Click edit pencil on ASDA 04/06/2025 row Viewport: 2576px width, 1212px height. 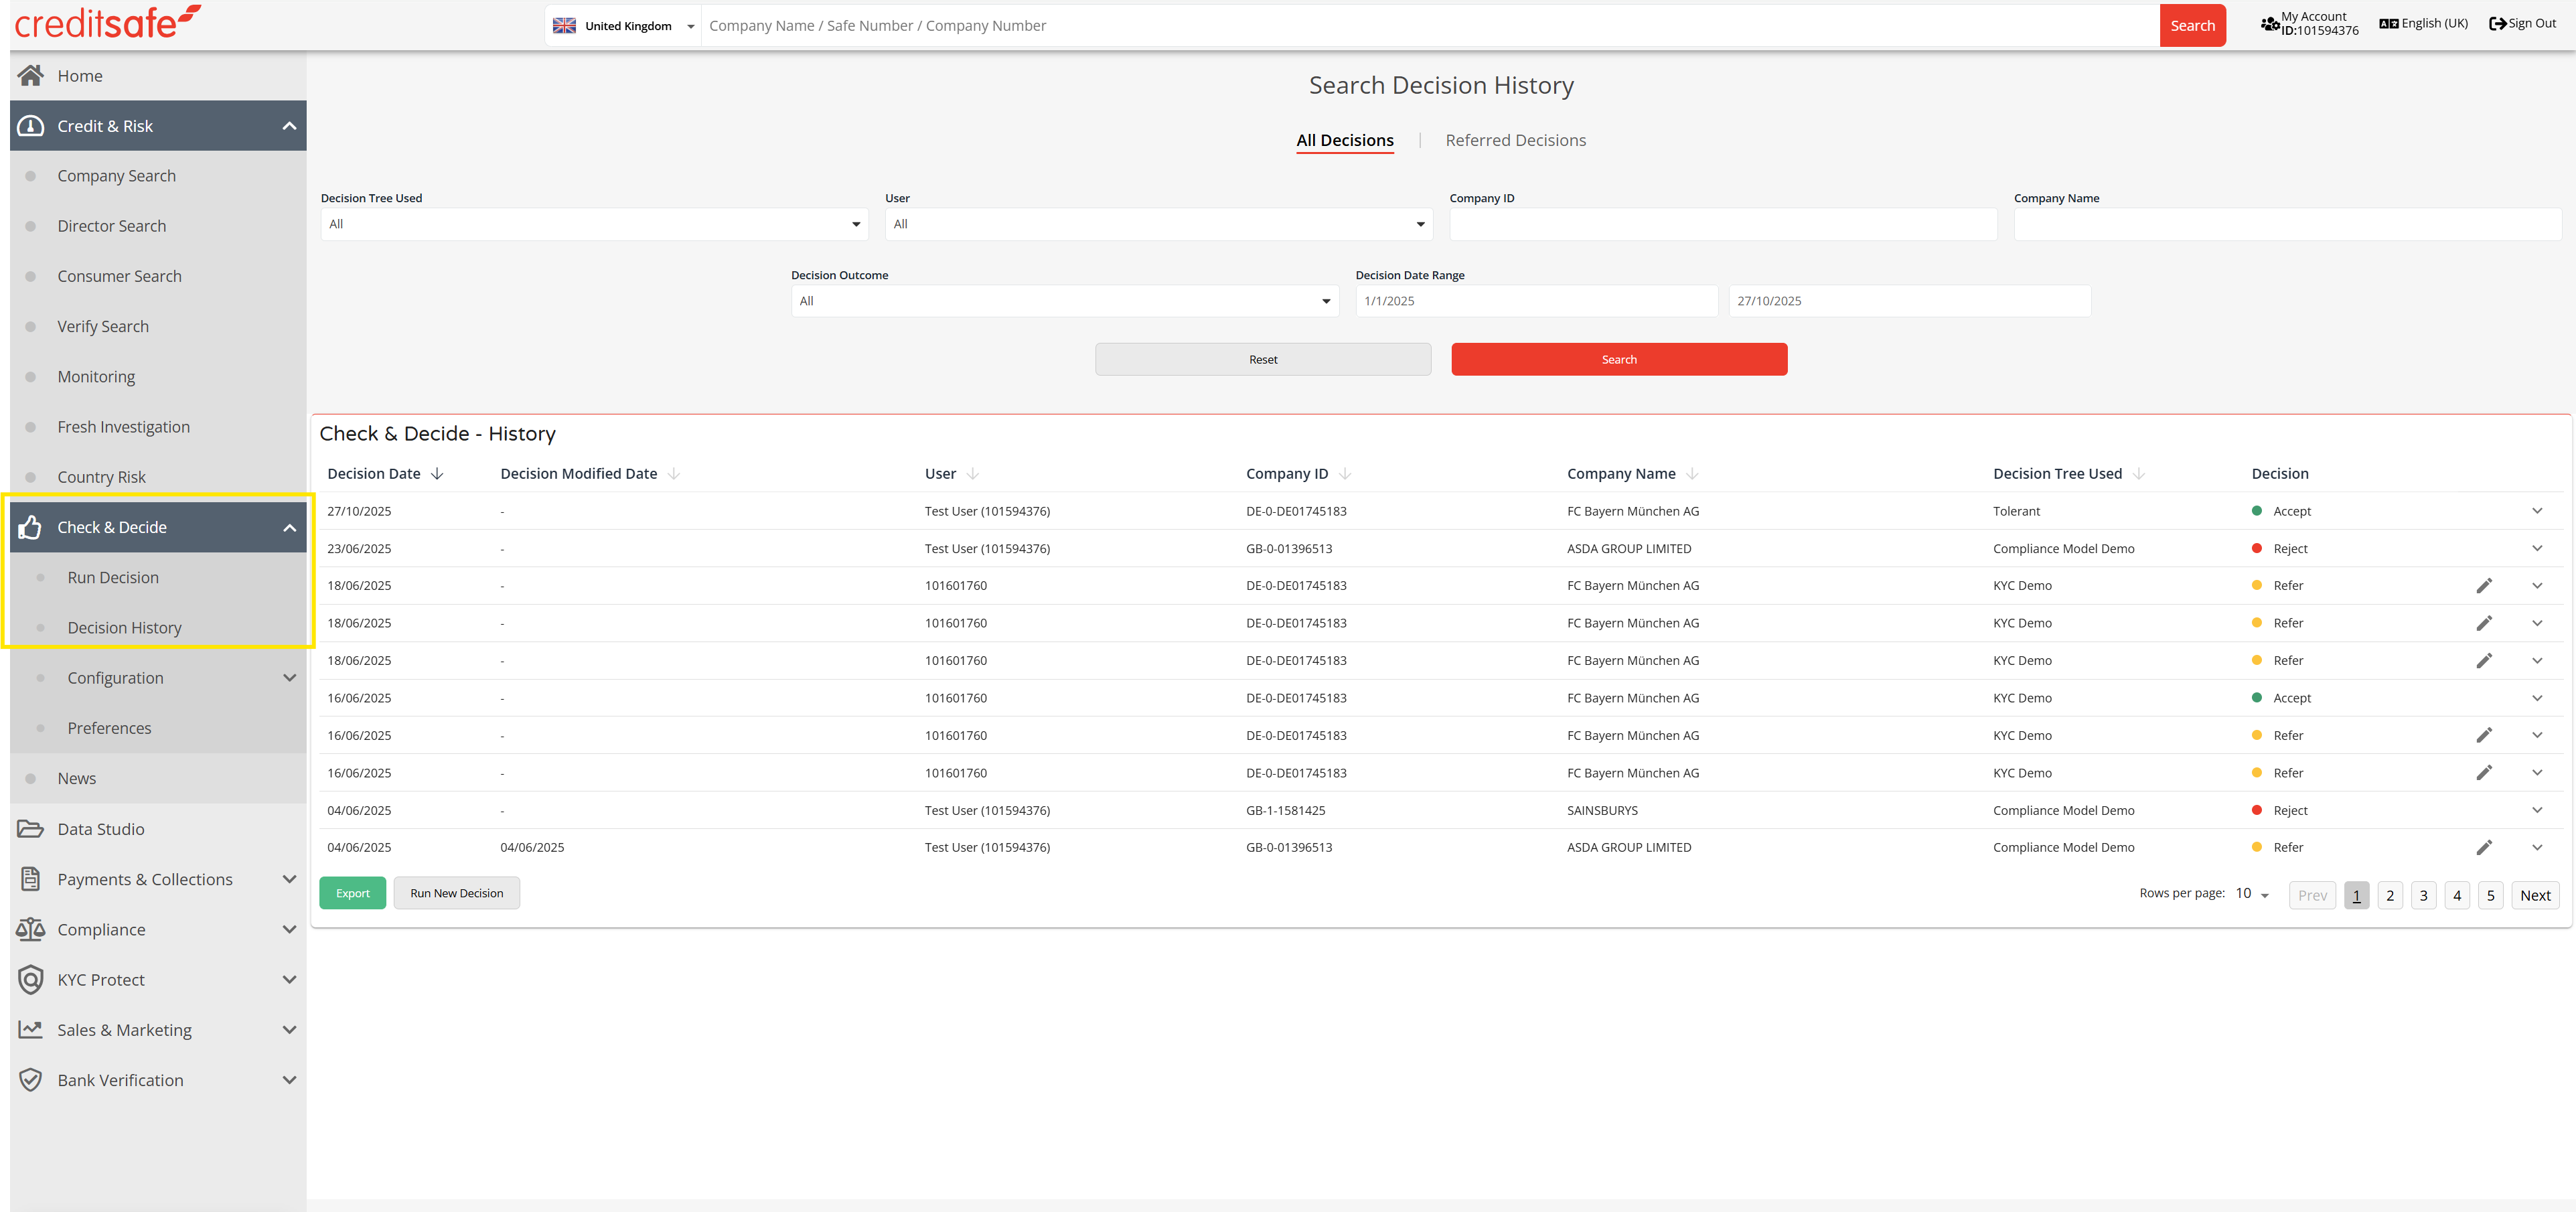coord(2484,848)
